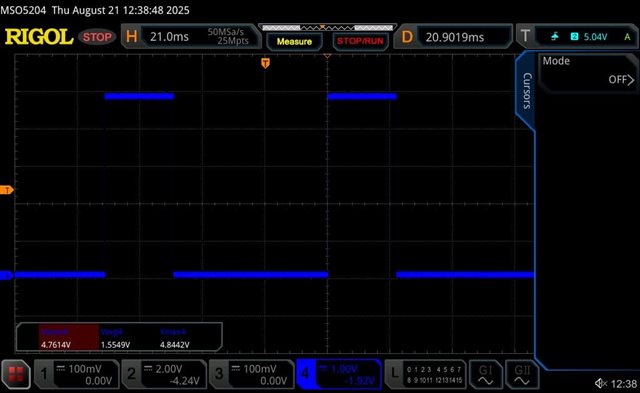Open sample rate 50MSa/s 25Mpts info
640x393 pixels.
227,36
